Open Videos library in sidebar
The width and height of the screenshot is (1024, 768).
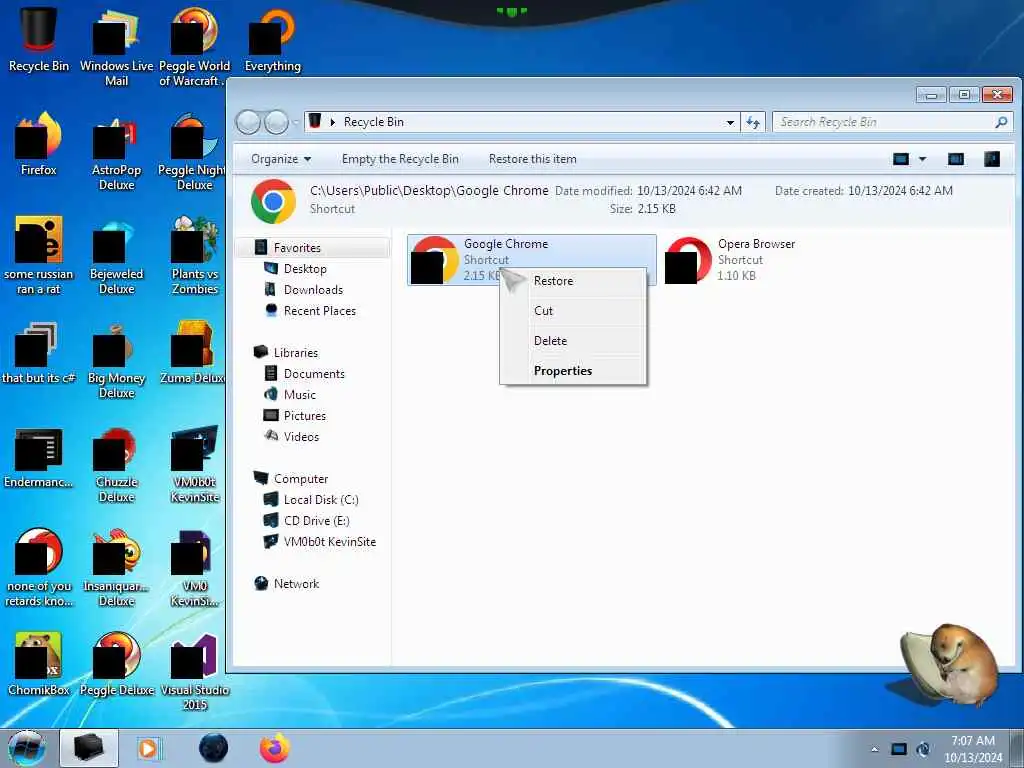300,436
